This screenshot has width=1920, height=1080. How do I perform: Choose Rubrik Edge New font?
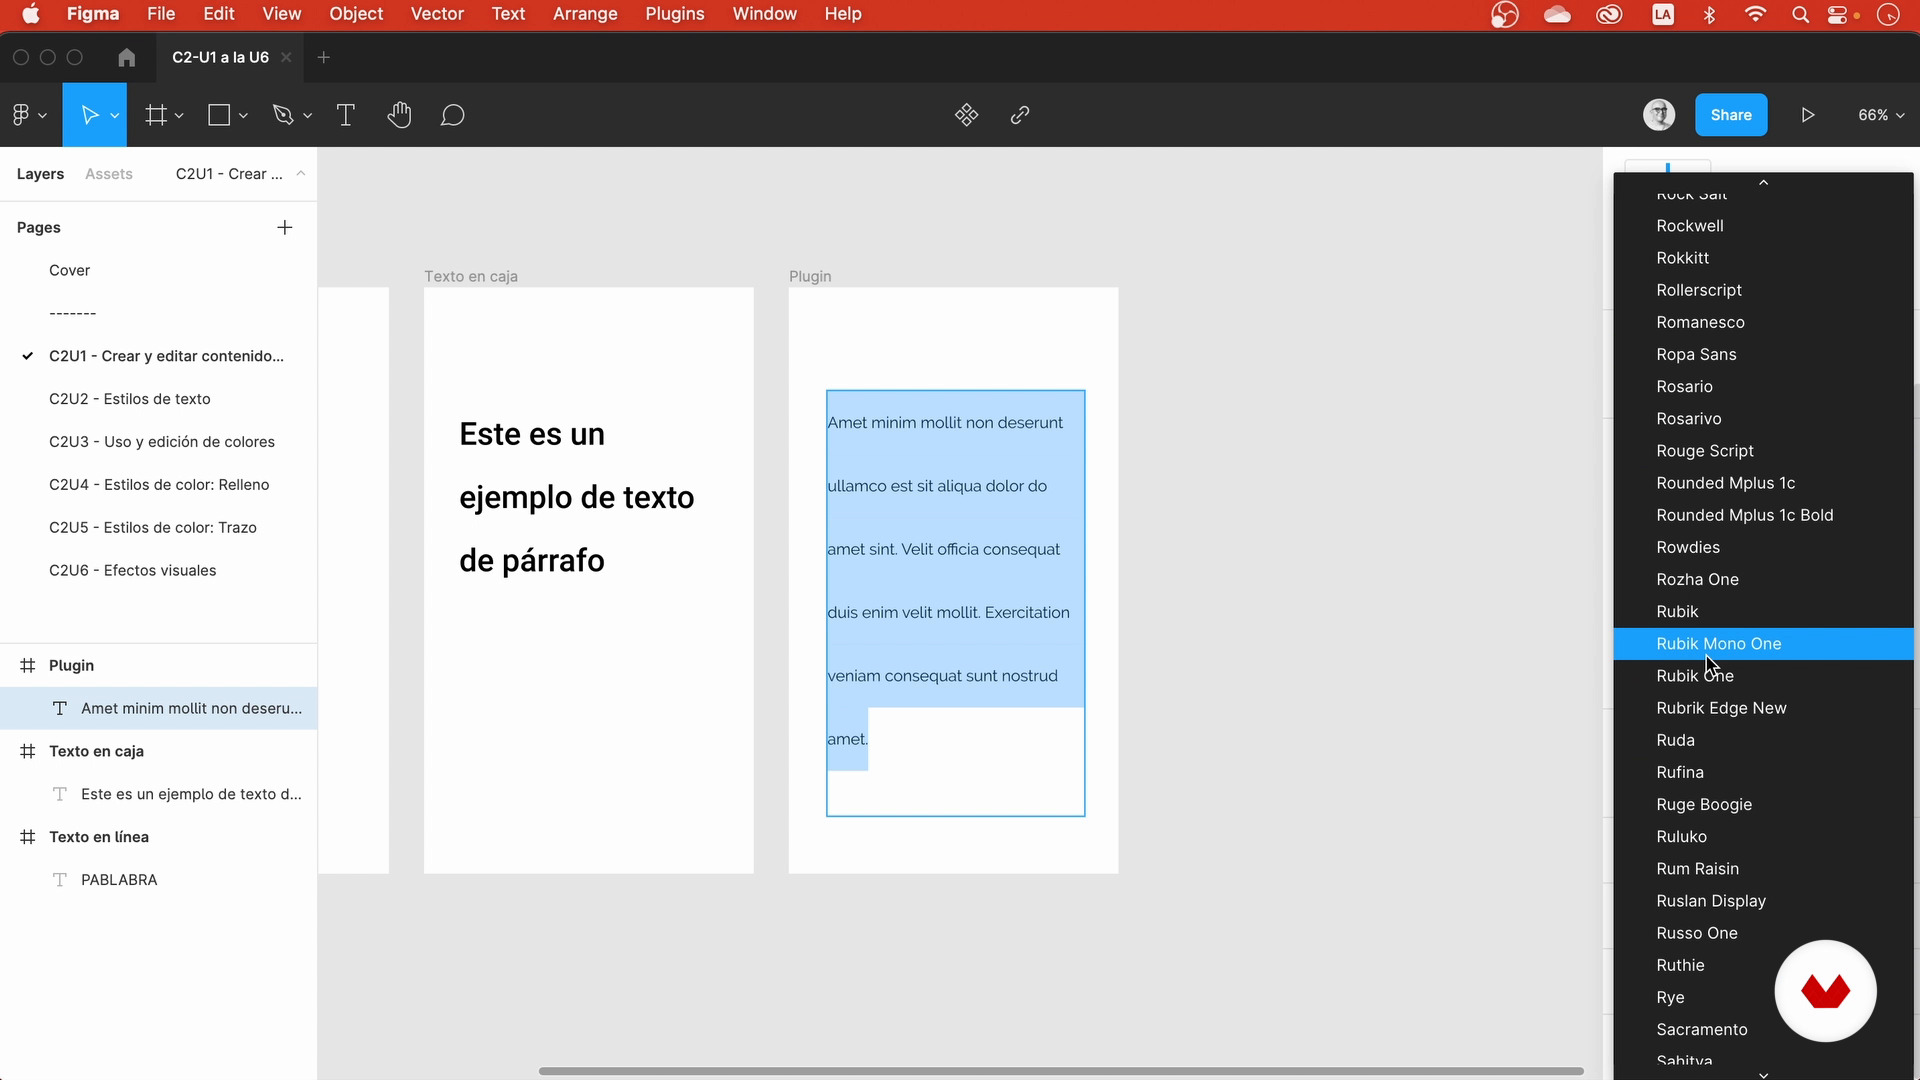tap(1763, 708)
